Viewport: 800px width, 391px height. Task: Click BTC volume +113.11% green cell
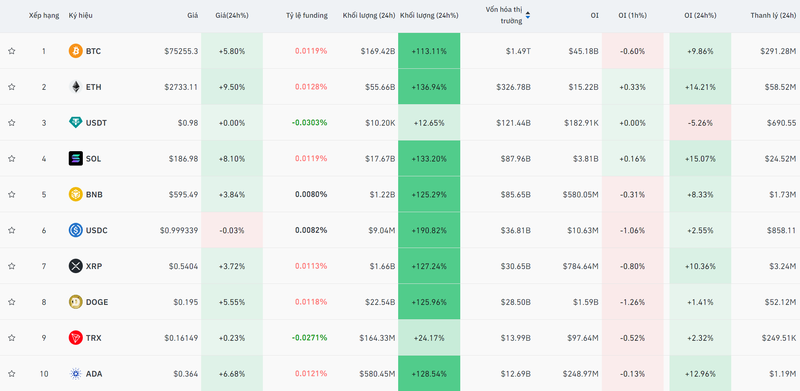tap(429, 51)
